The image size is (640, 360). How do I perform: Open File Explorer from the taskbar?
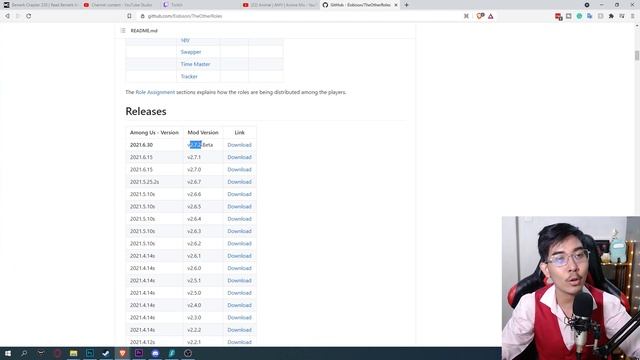pyautogui.click(x=73, y=353)
